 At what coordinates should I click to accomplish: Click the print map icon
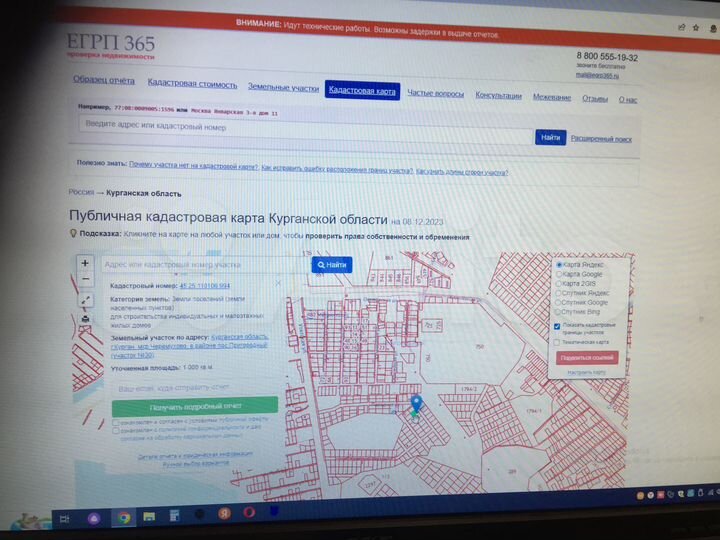point(85,318)
